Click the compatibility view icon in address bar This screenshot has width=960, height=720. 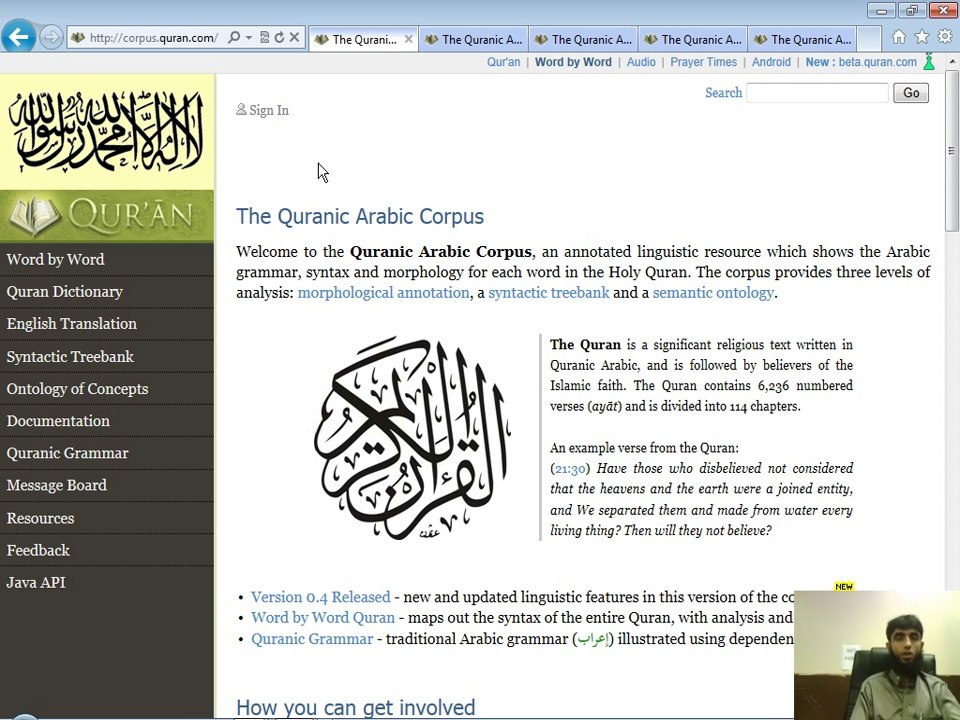[x=264, y=37]
